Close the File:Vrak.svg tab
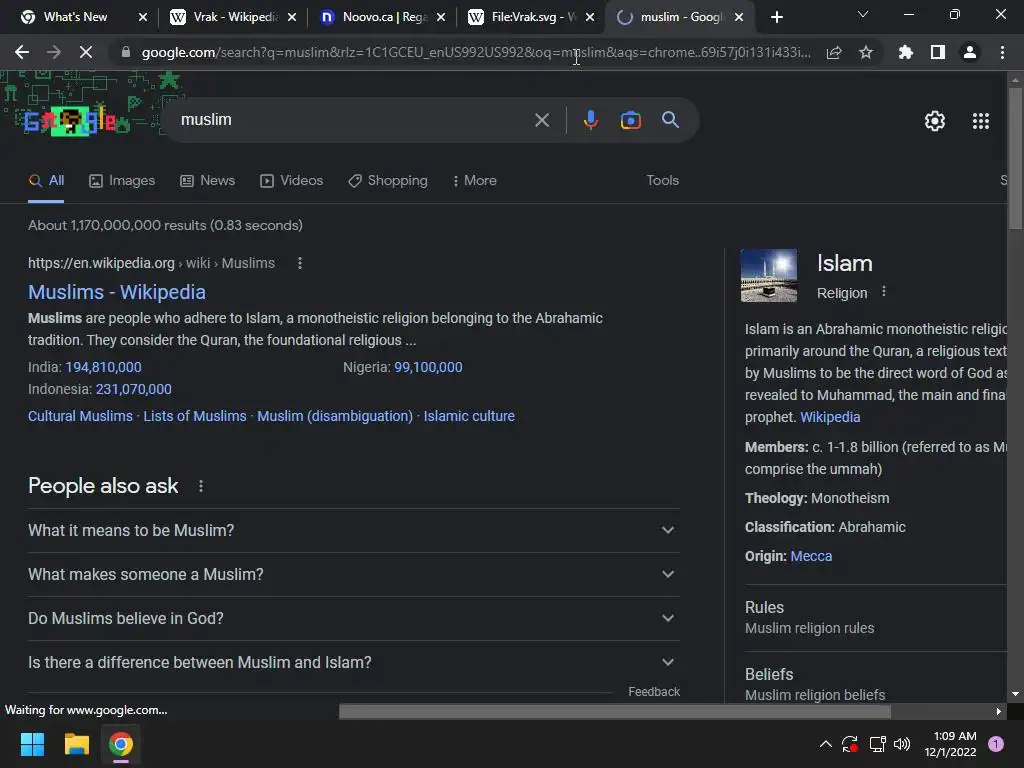This screenshot has width=1024, height=768. pyautogui.click(x=590, y=18)
